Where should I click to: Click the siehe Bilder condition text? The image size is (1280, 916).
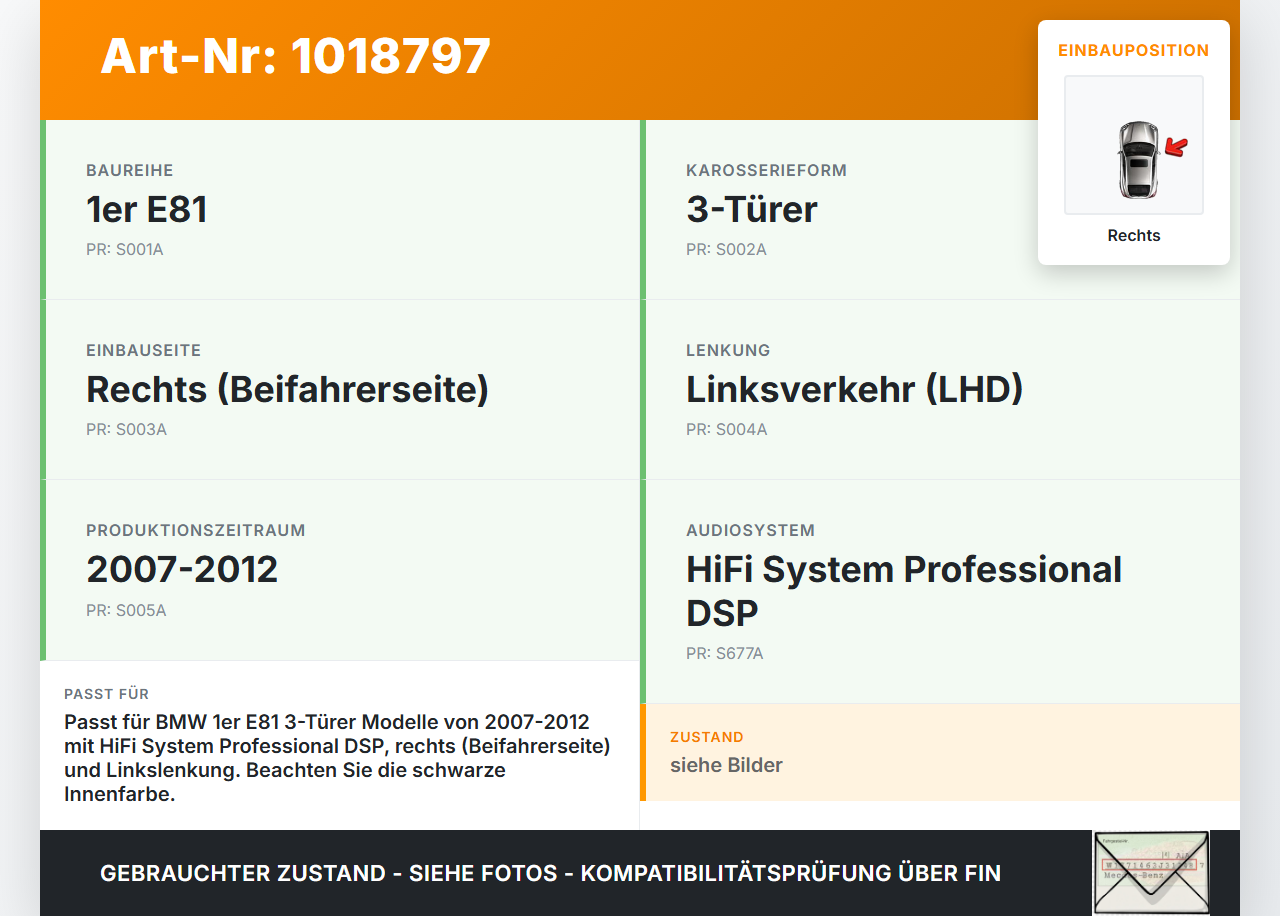(x=726, y=765)
